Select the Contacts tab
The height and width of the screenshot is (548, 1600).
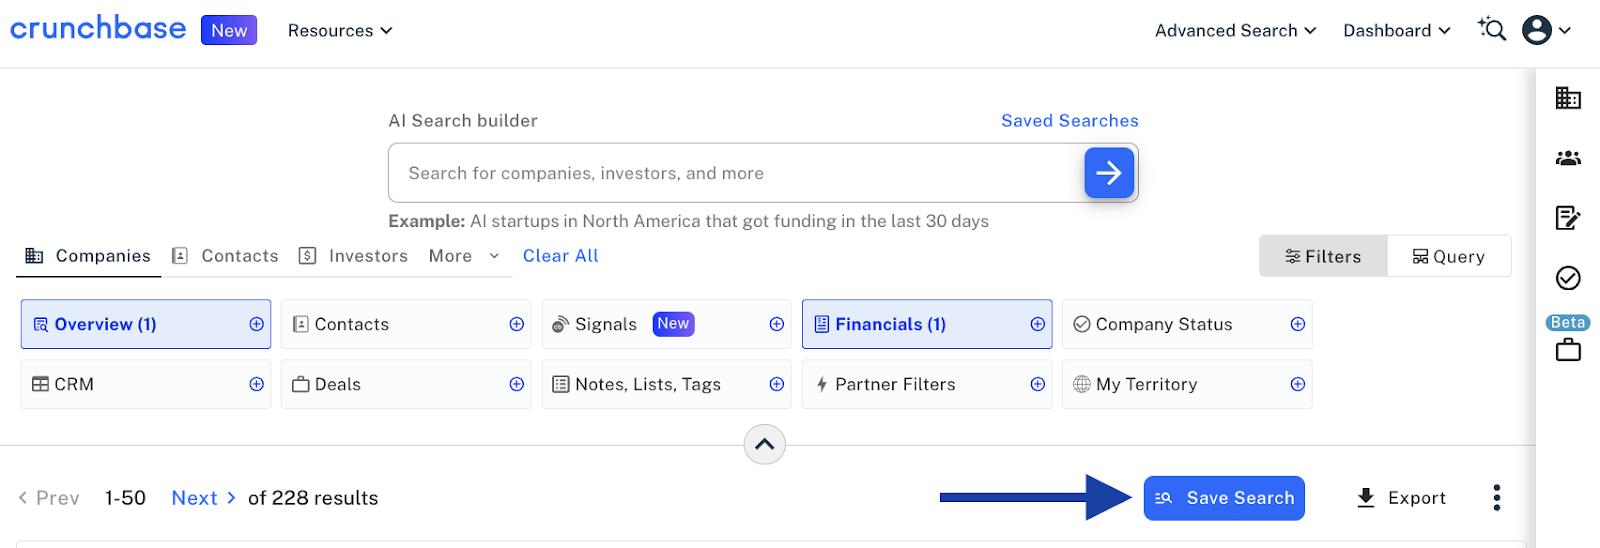[225, 256]
